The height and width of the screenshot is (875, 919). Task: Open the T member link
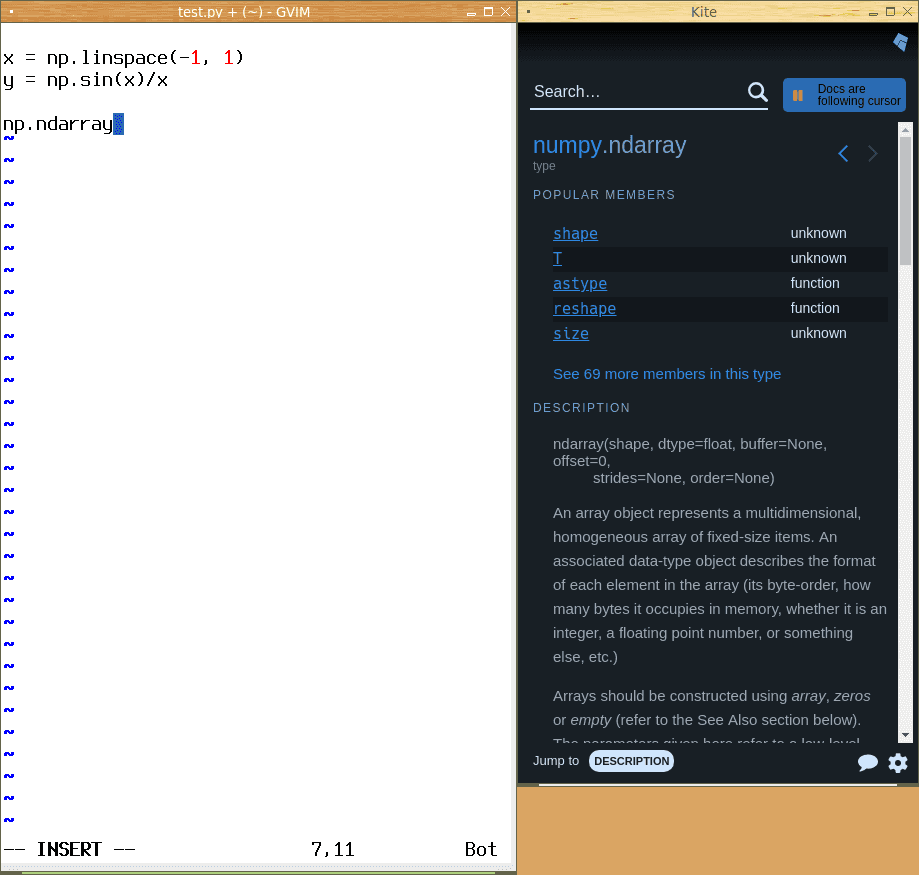click(x=557, y=258)
